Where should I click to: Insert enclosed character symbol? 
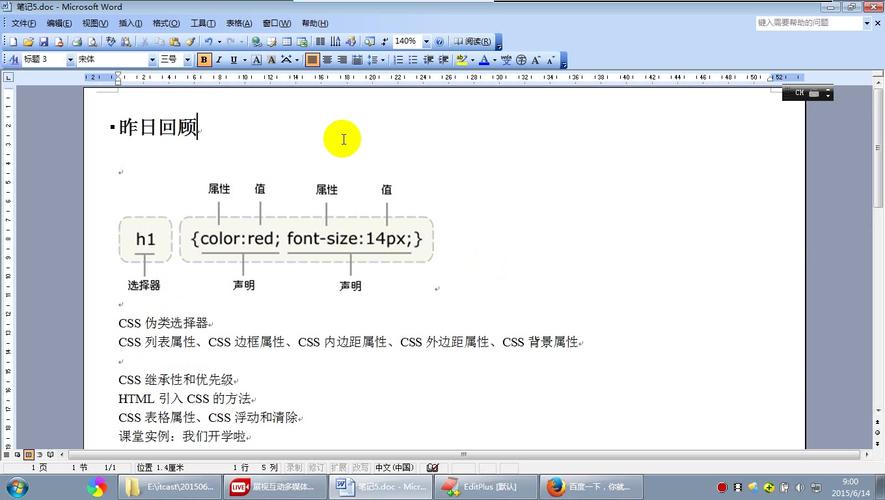coord(521,59)
